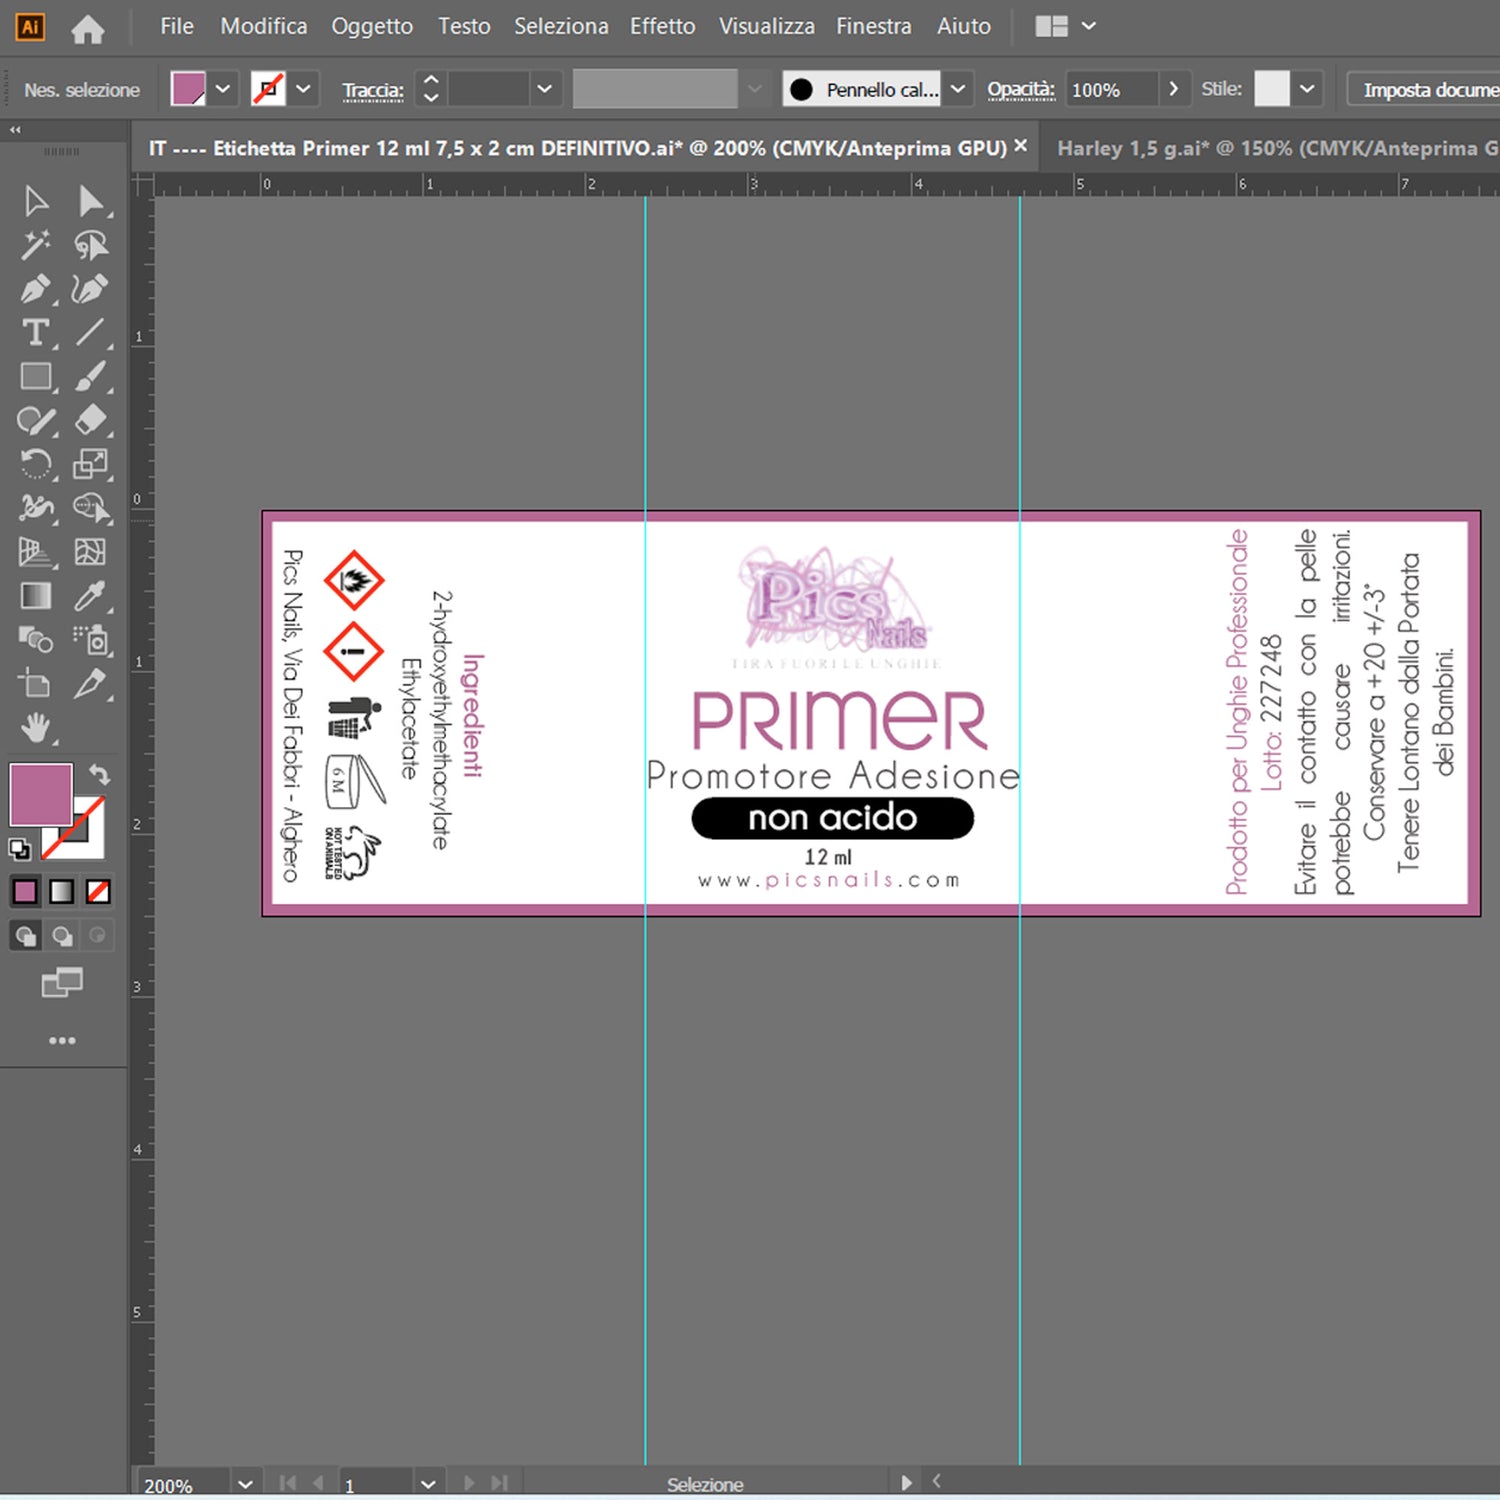This screenshot has height=1500, width=1500.
Task: Select the Symbol Sprayer tool
Action: (x=91, y=639)
